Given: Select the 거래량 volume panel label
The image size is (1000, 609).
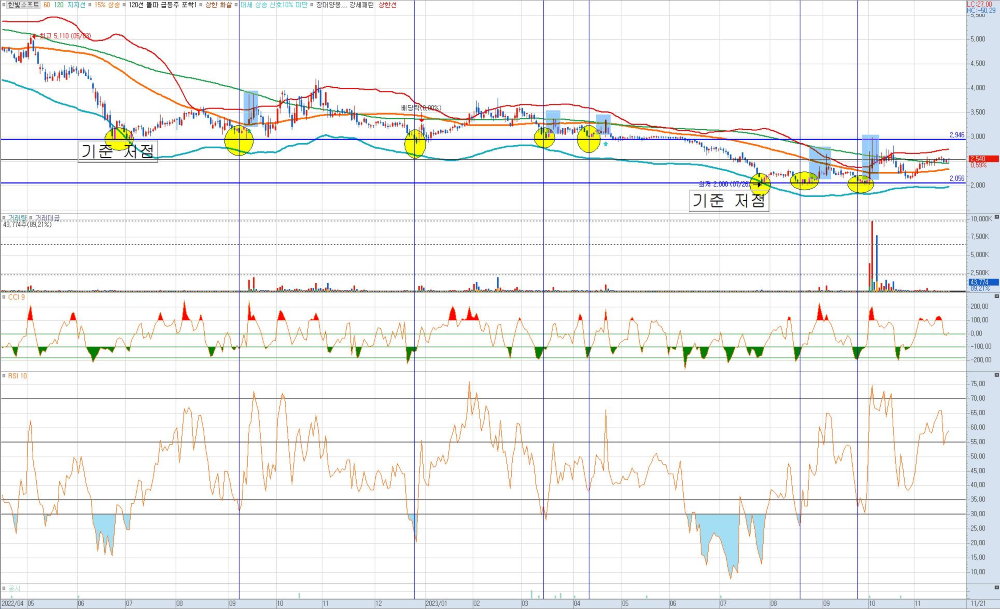Looking at the screenshot, I should click(x=17, y=218).
